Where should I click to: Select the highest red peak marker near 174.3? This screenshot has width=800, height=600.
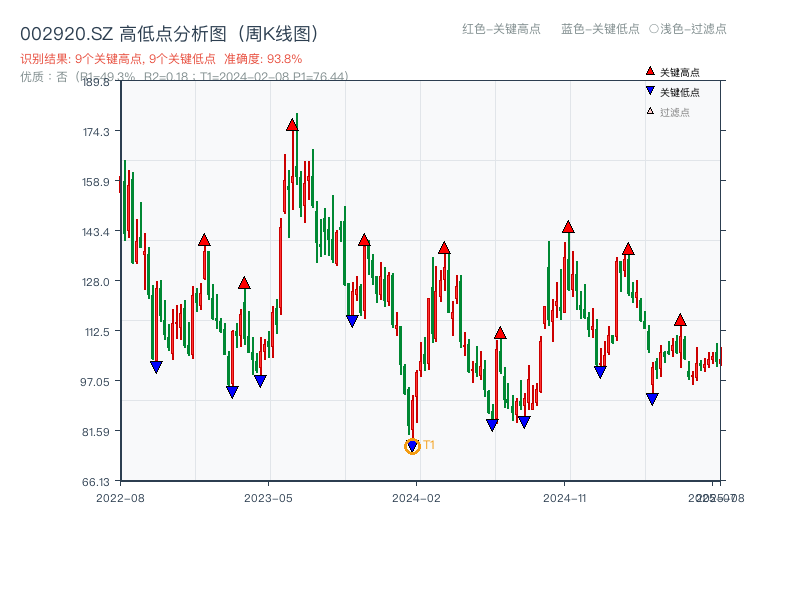click(292, 125)
